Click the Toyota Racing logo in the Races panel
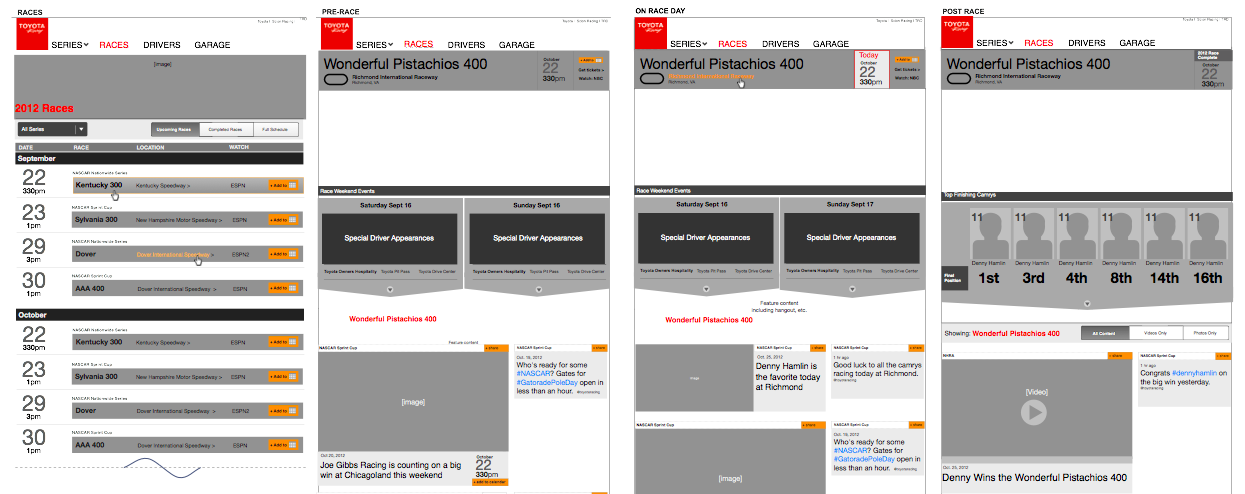 coord(32,36)
